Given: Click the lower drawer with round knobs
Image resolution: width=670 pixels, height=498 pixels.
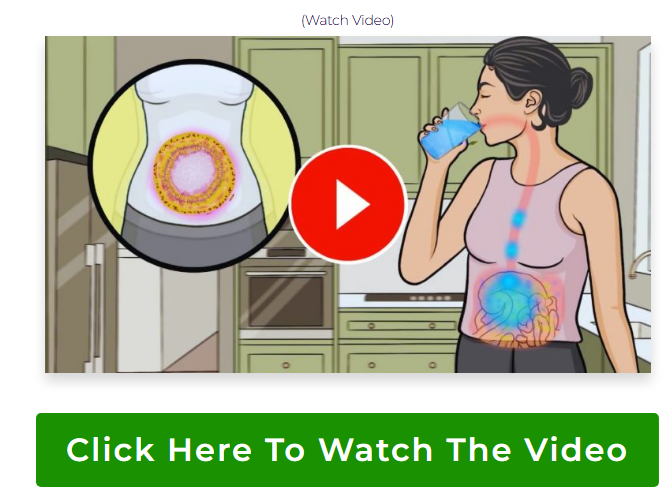Looking at the screenshot, I should pos(402,326).
